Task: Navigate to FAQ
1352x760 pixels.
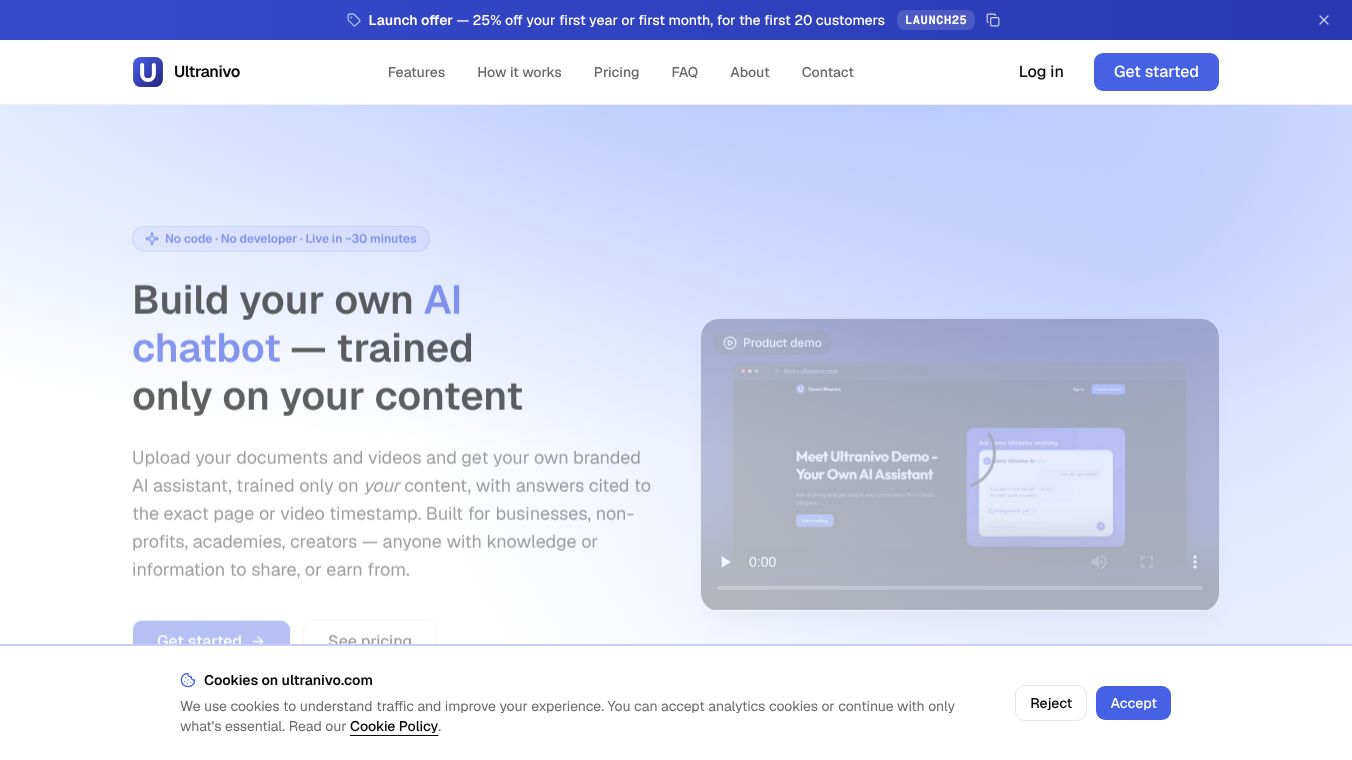Action: click(x=685, y=72)
